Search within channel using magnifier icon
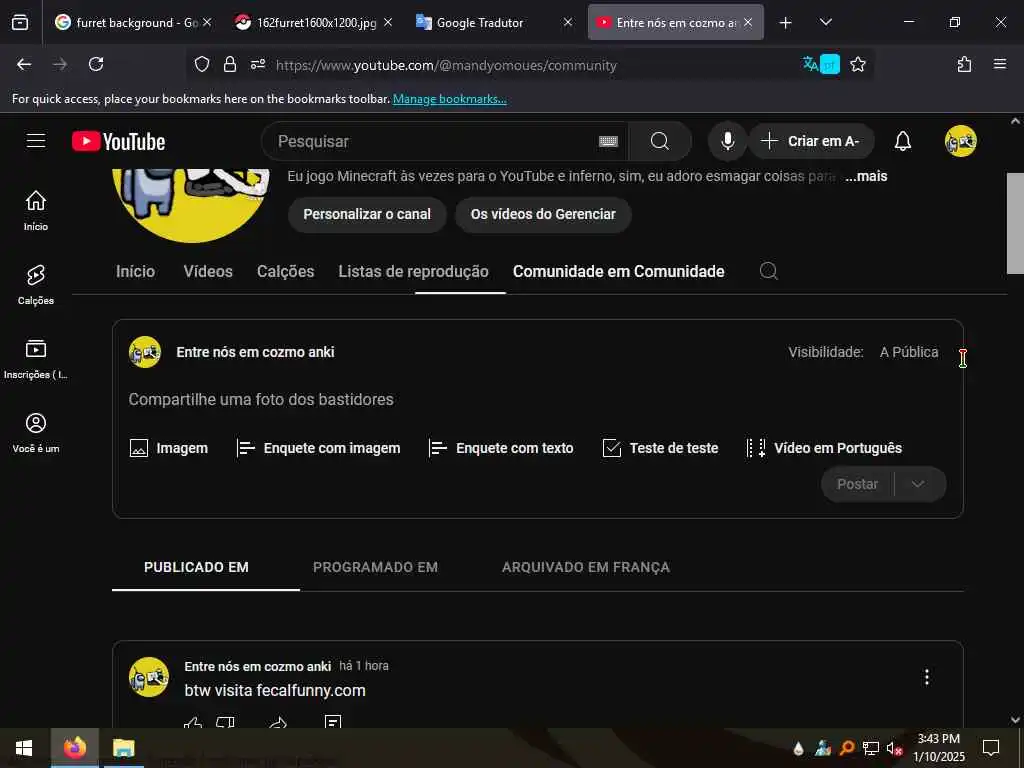Image resolution: width=1024 pixels, height=768 pixels. click(x=769, y=271)
